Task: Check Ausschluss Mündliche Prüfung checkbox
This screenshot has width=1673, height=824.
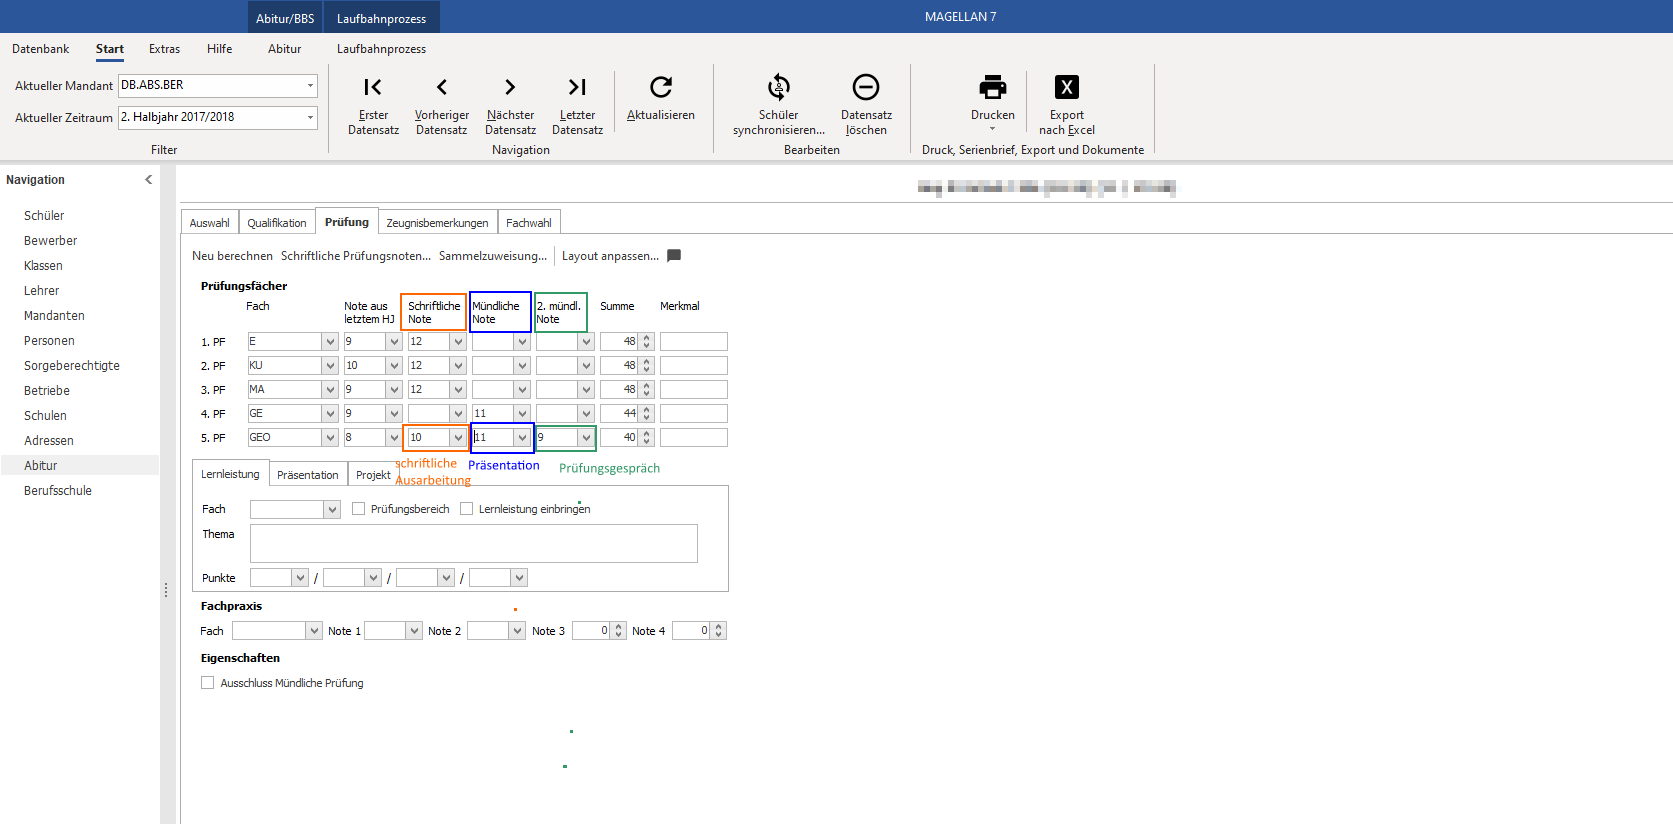Action: (x=208, y=683)
